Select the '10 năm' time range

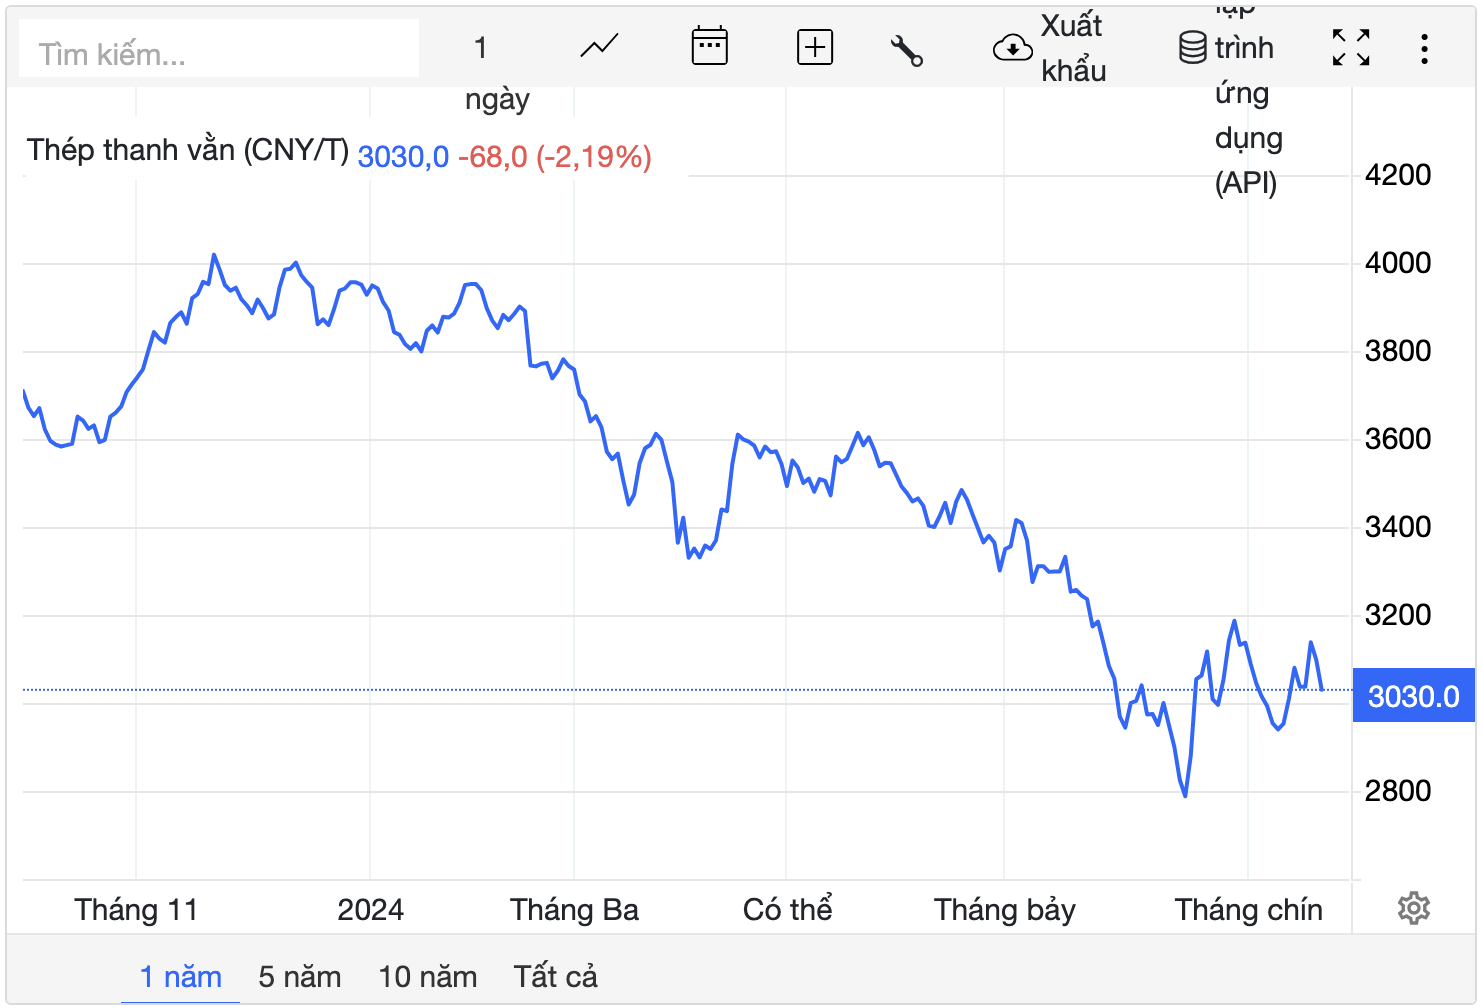428,976
